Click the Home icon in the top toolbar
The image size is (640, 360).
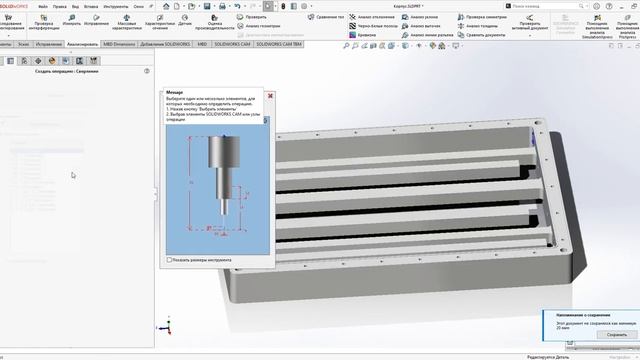(x=166, y=6)
